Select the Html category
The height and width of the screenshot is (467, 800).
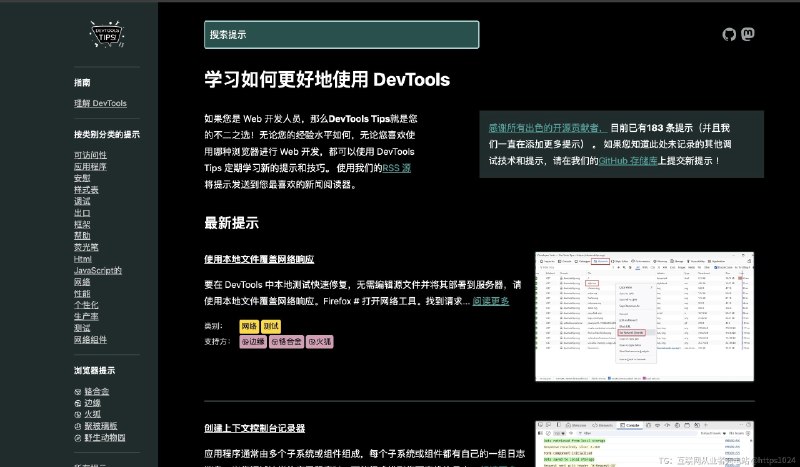click(x=83, y=259)
